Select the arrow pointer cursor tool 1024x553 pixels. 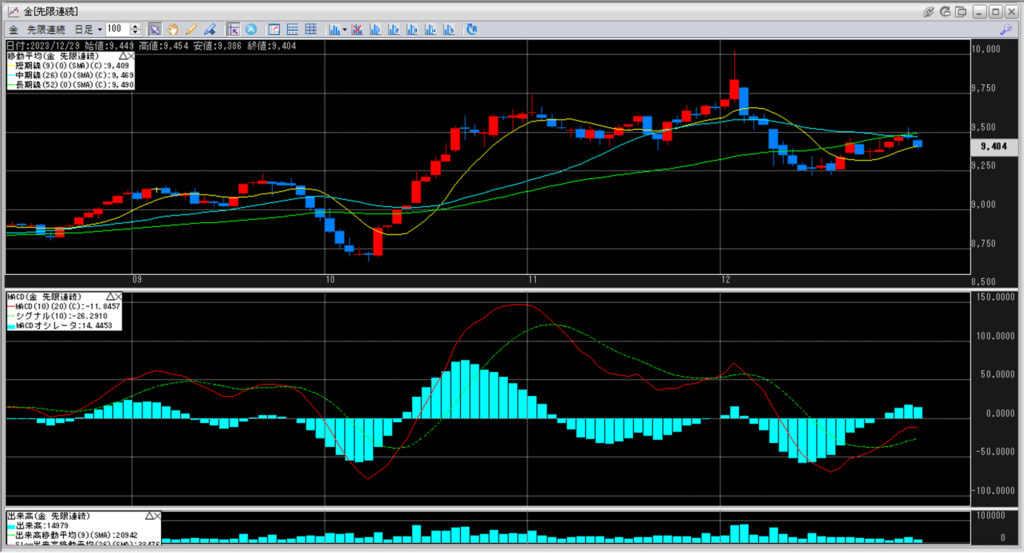(154, 29)
